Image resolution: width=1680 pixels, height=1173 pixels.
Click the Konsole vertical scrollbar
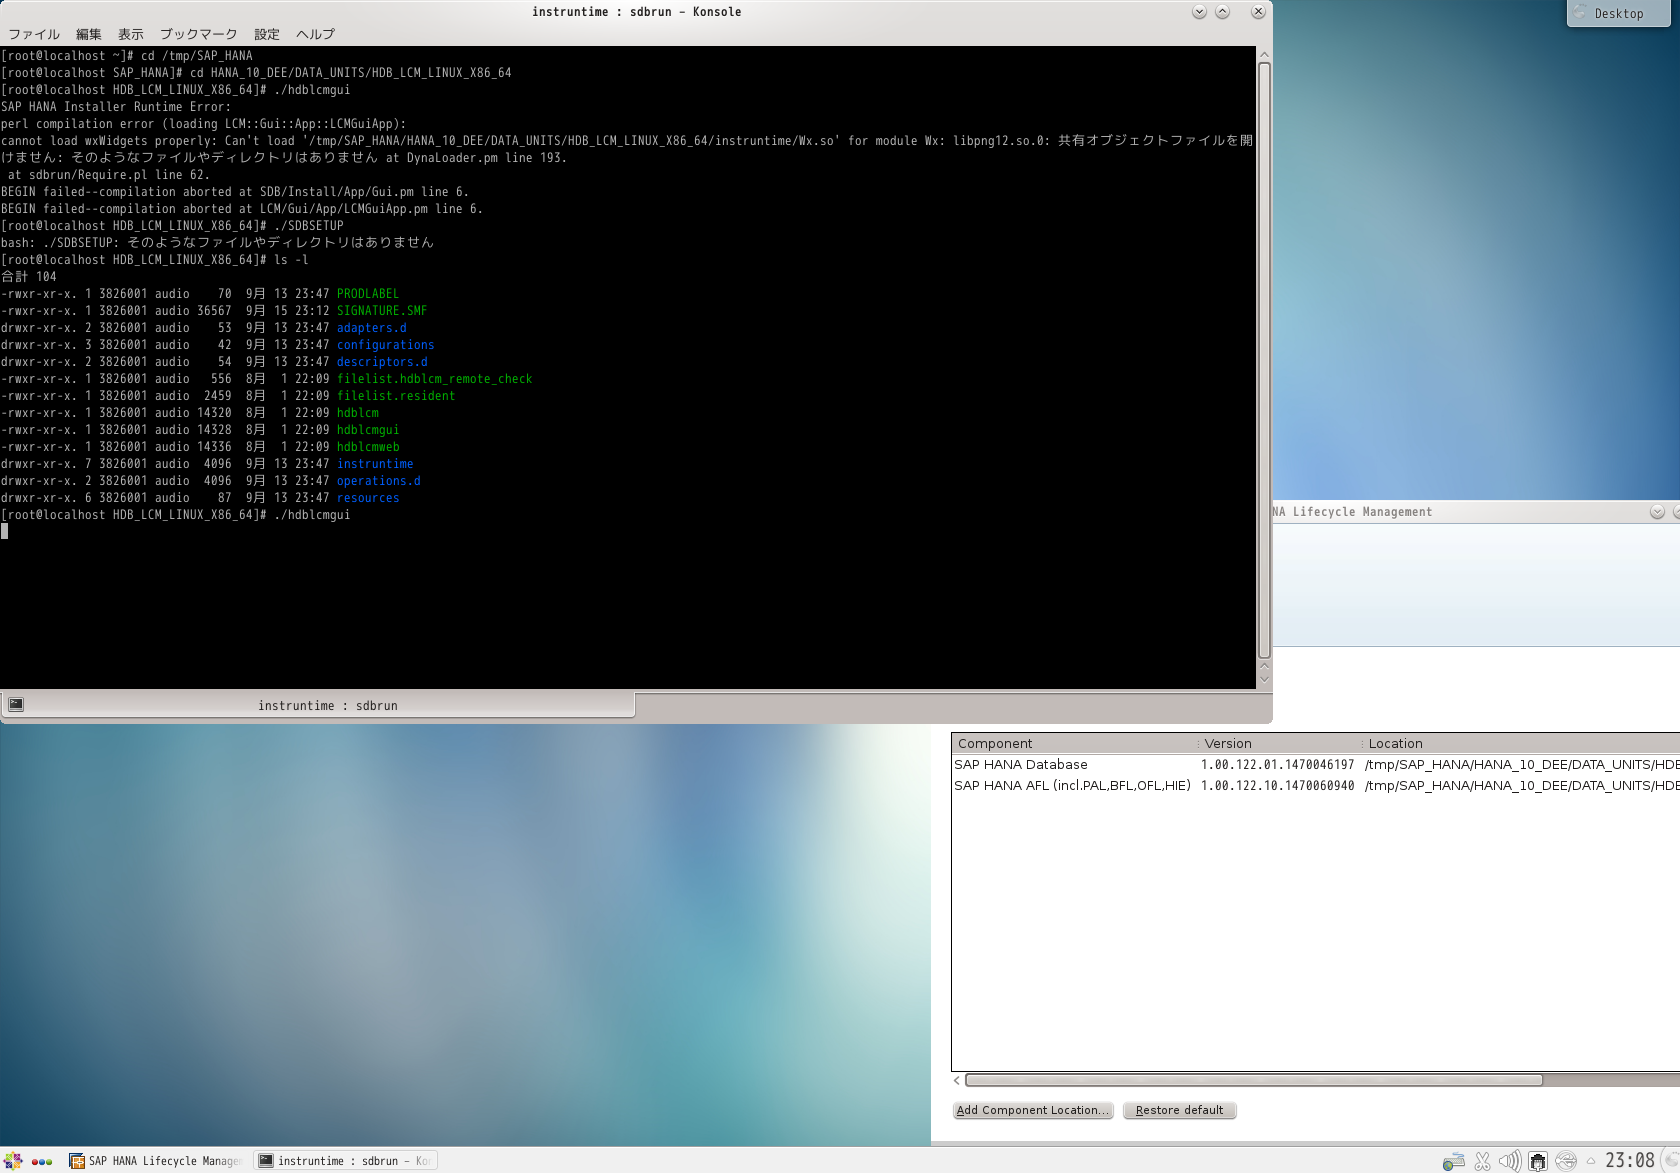[1264, 360]
